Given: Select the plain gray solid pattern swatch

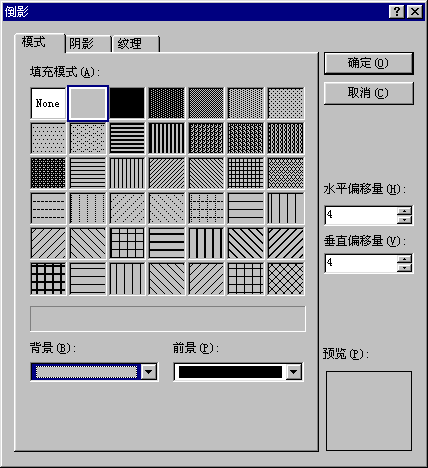Looking at the screenshot, I should 88,103.
